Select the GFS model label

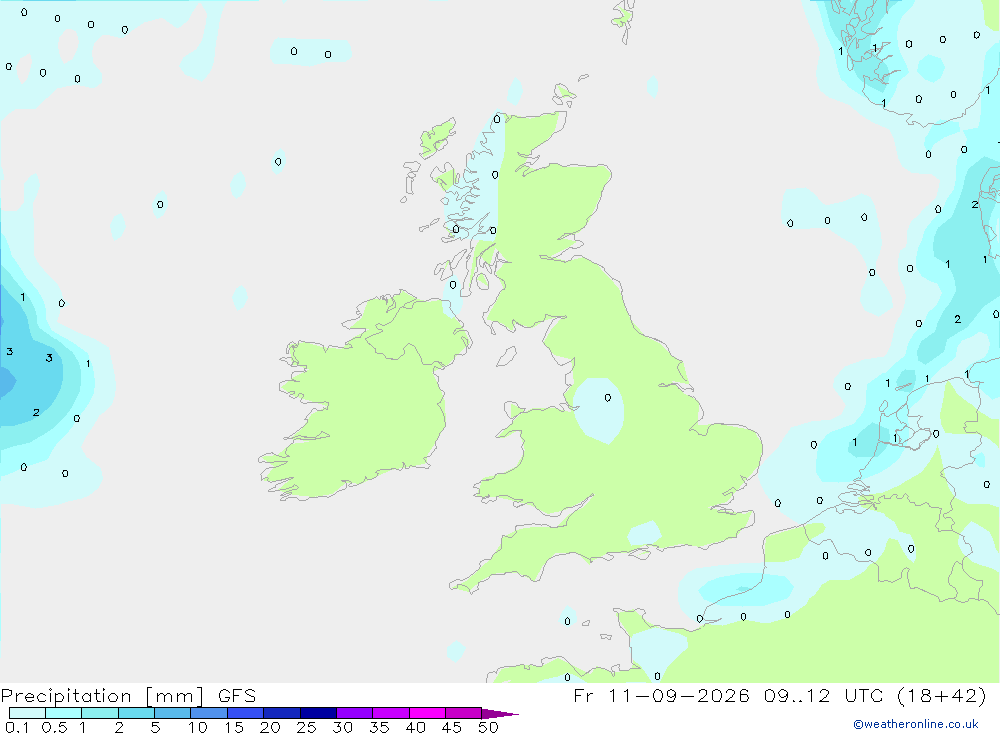[x=237, y=695]
